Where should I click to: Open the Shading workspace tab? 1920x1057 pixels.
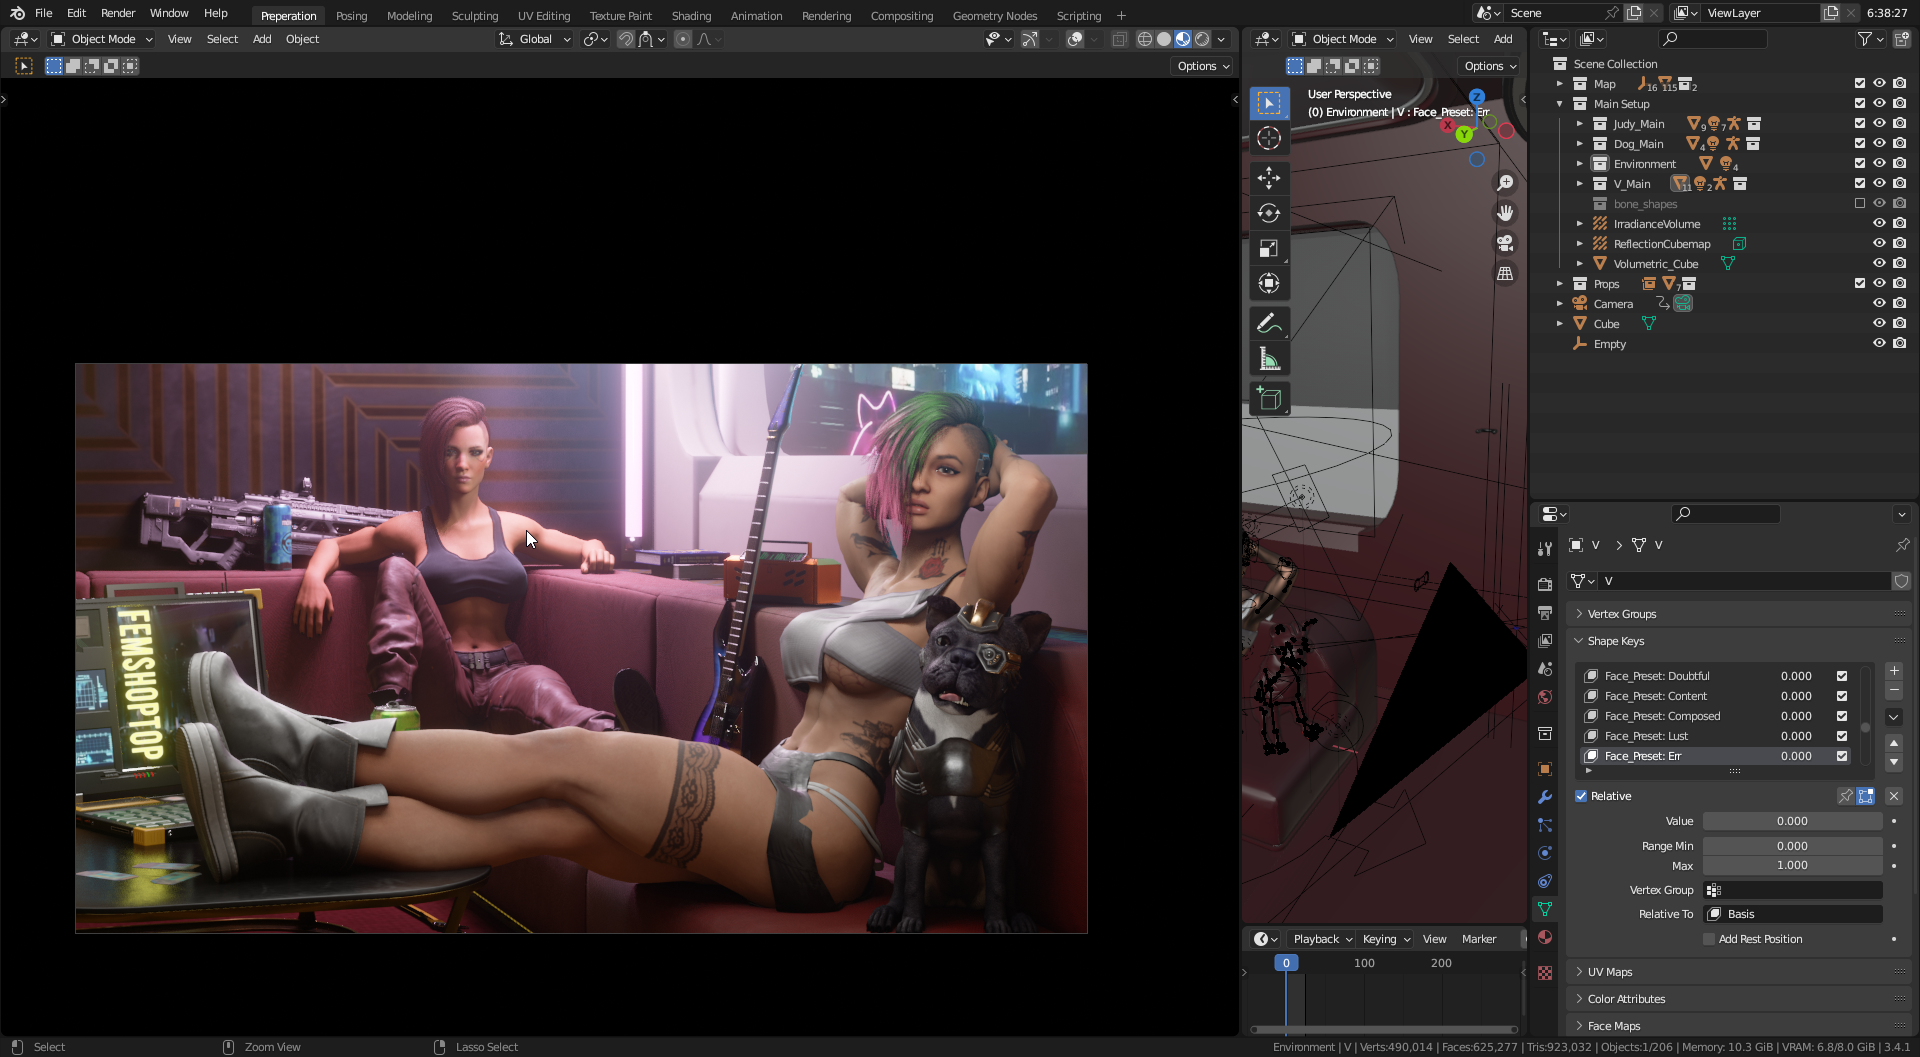pyautogui.click(x=691, y=16)
